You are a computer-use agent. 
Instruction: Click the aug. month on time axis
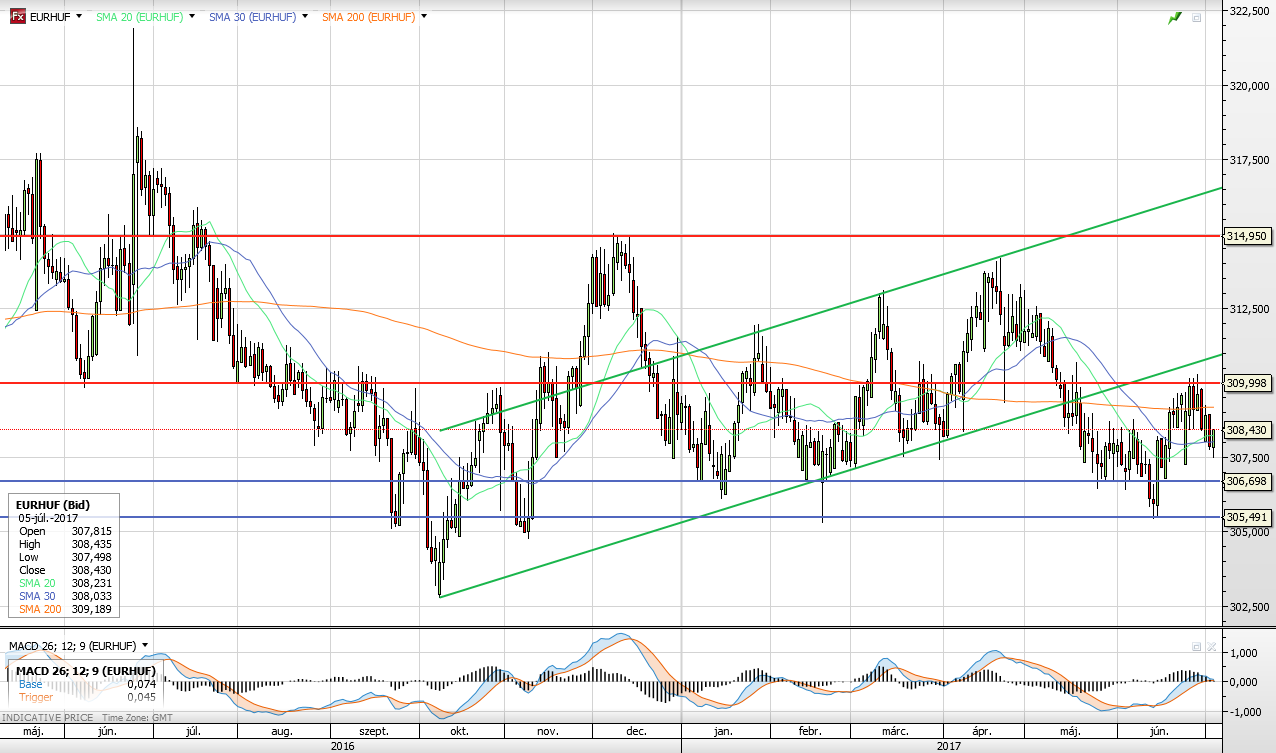click(x=282, y=731)
